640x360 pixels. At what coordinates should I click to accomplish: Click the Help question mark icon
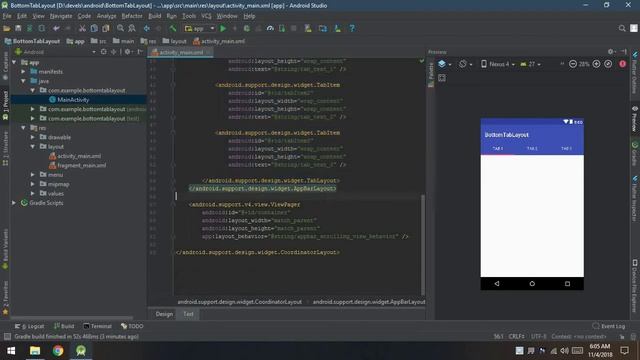352,29
